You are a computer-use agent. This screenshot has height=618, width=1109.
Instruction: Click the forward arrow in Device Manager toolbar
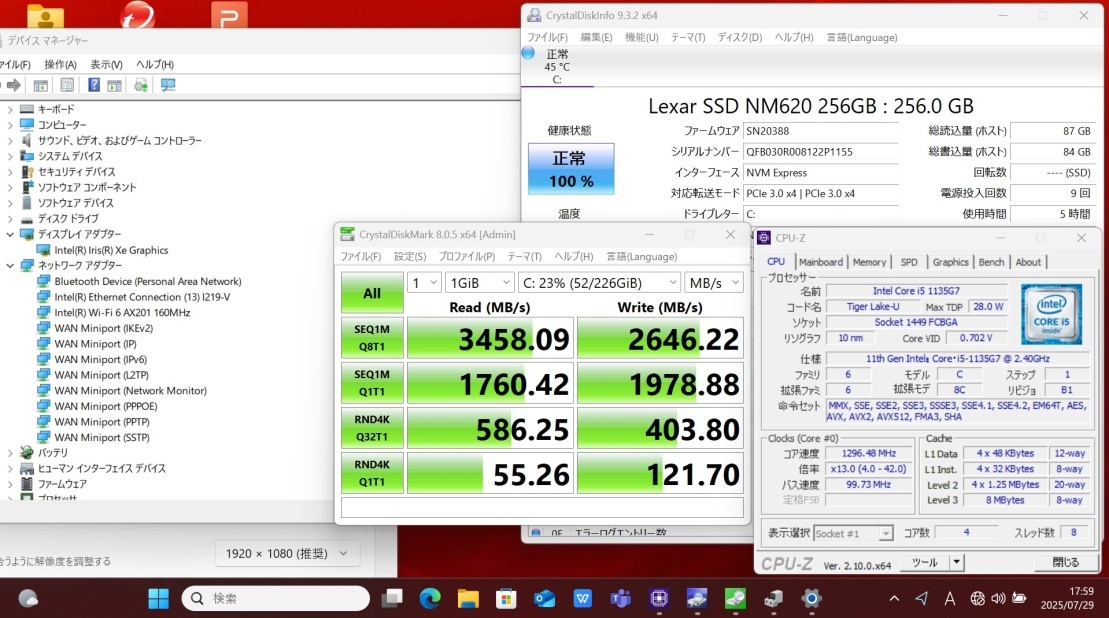click(13, 86)
